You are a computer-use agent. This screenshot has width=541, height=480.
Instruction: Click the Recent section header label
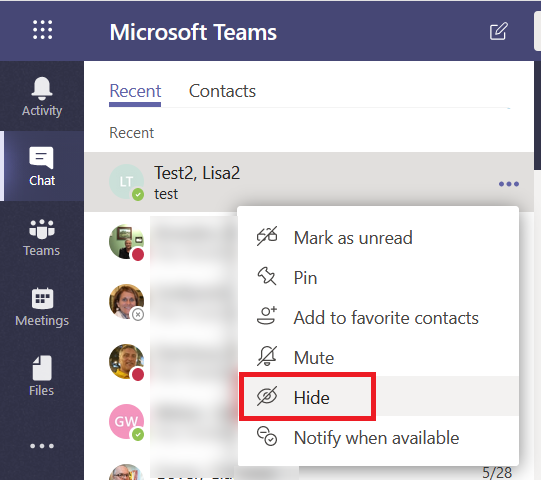pos(131,133)
